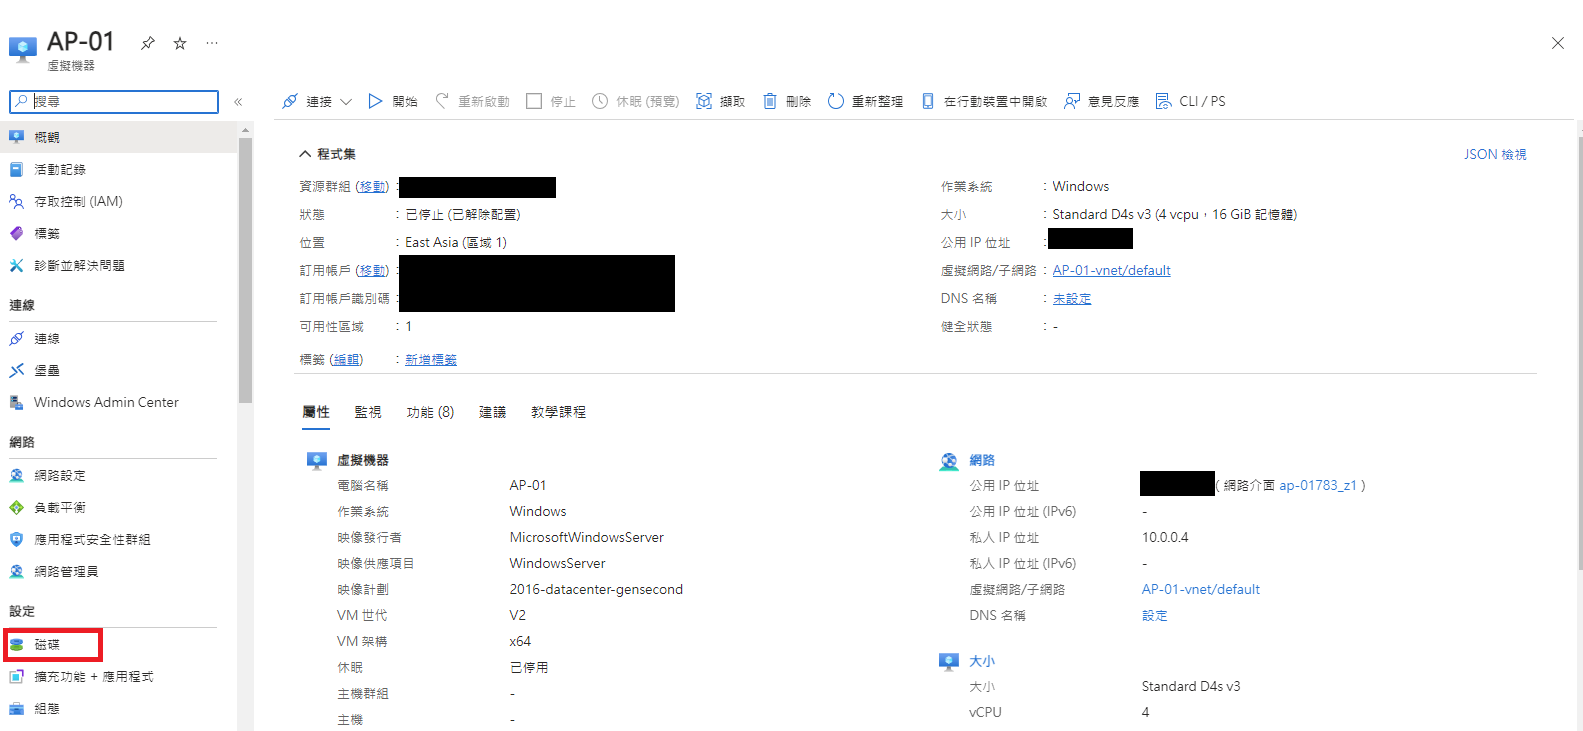Click the 擷取 (Capture) toolbar icon
The height and width of the screenshot is (731, 1583).
click(x=704, y=101)
